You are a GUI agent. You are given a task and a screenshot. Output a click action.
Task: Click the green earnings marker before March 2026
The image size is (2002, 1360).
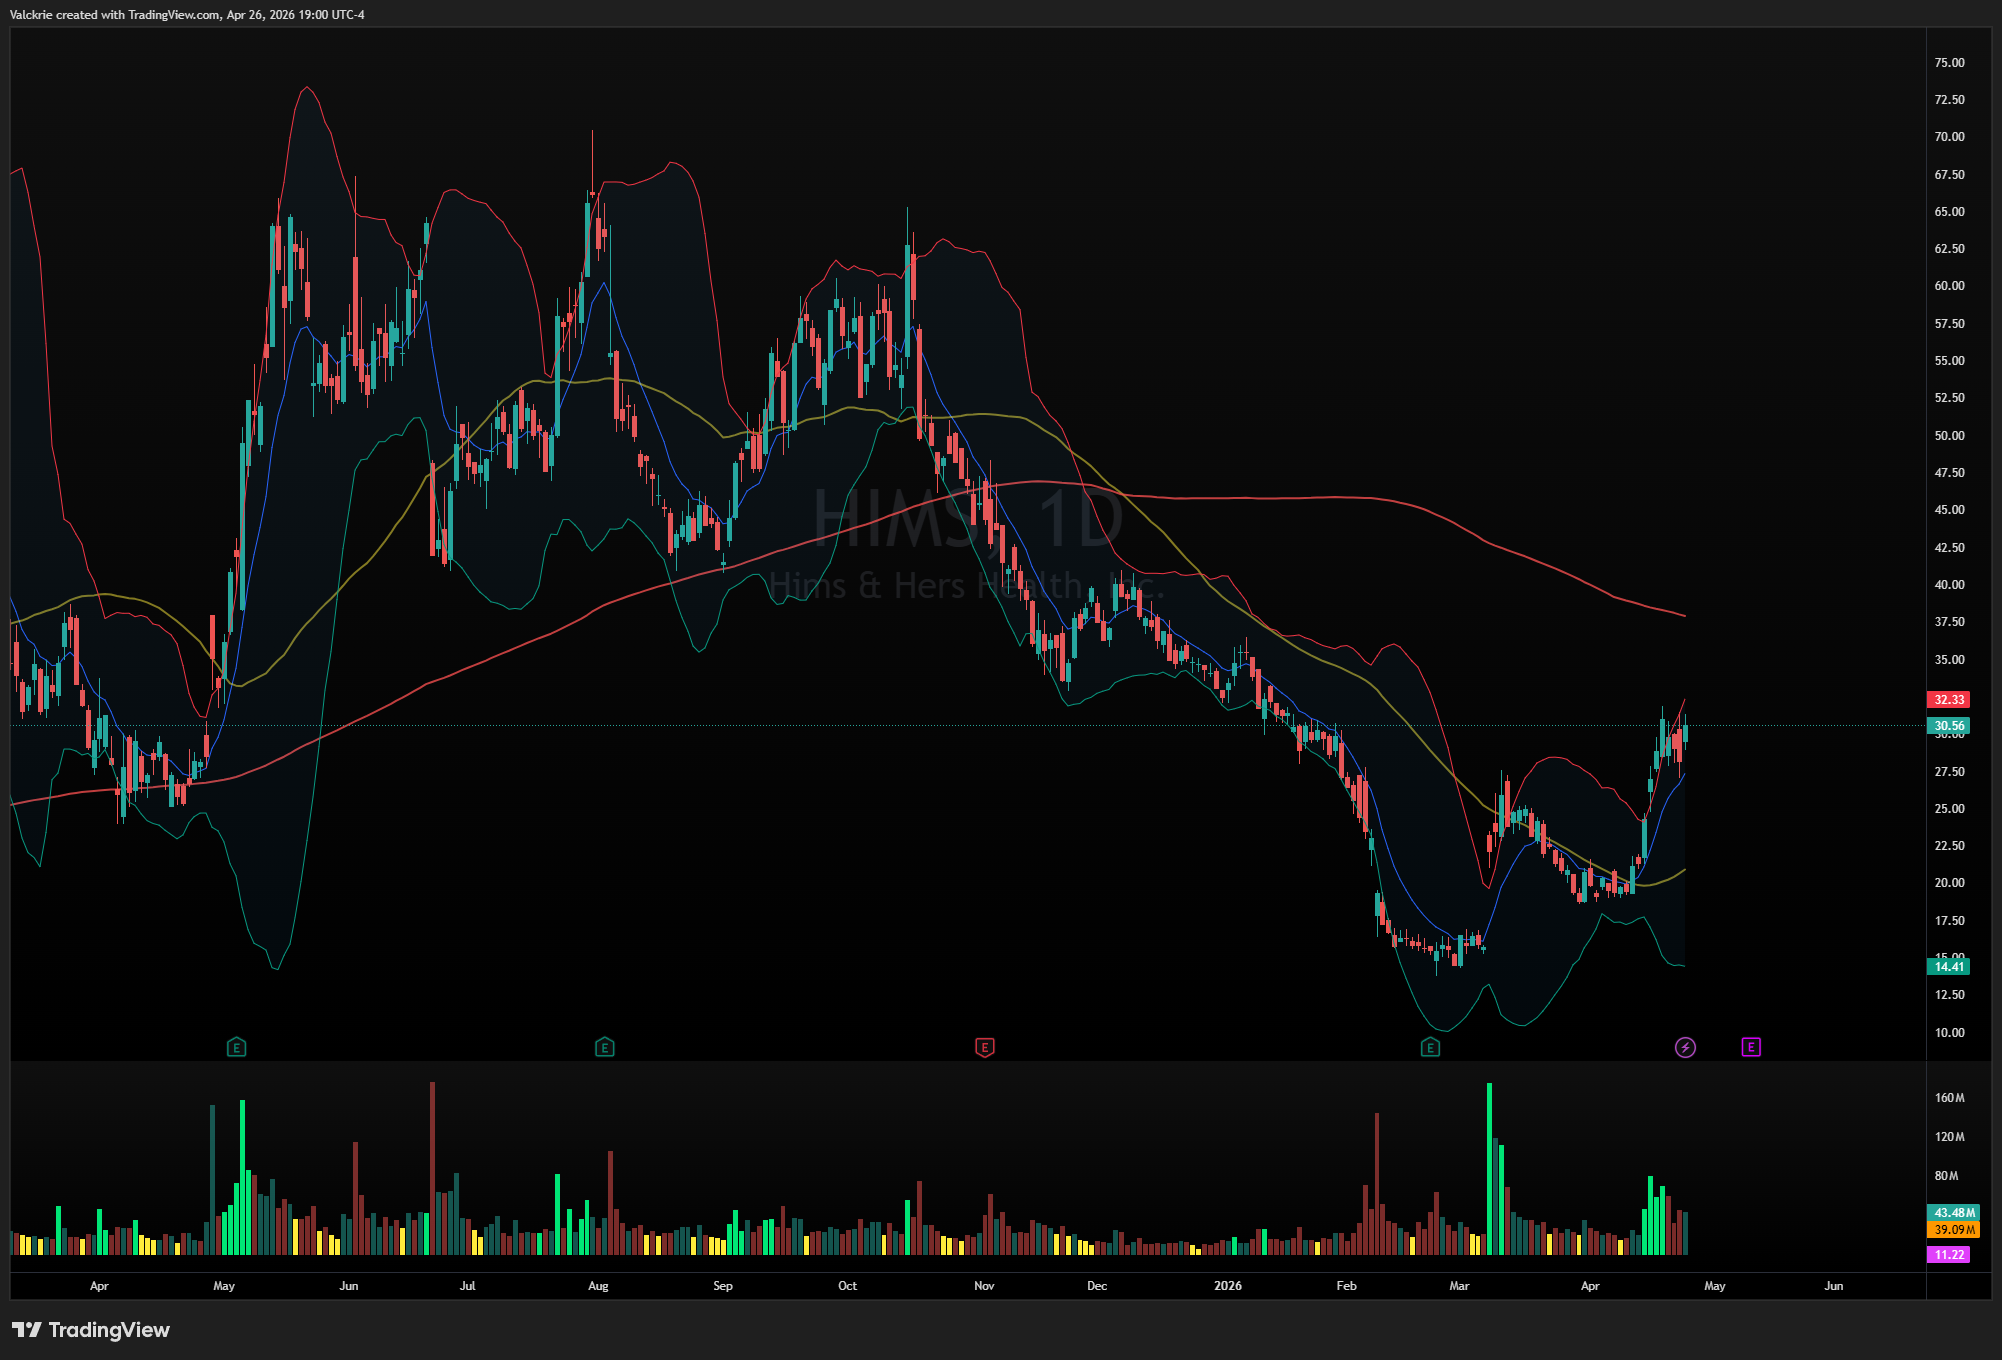click(x=1430, y=1047)
